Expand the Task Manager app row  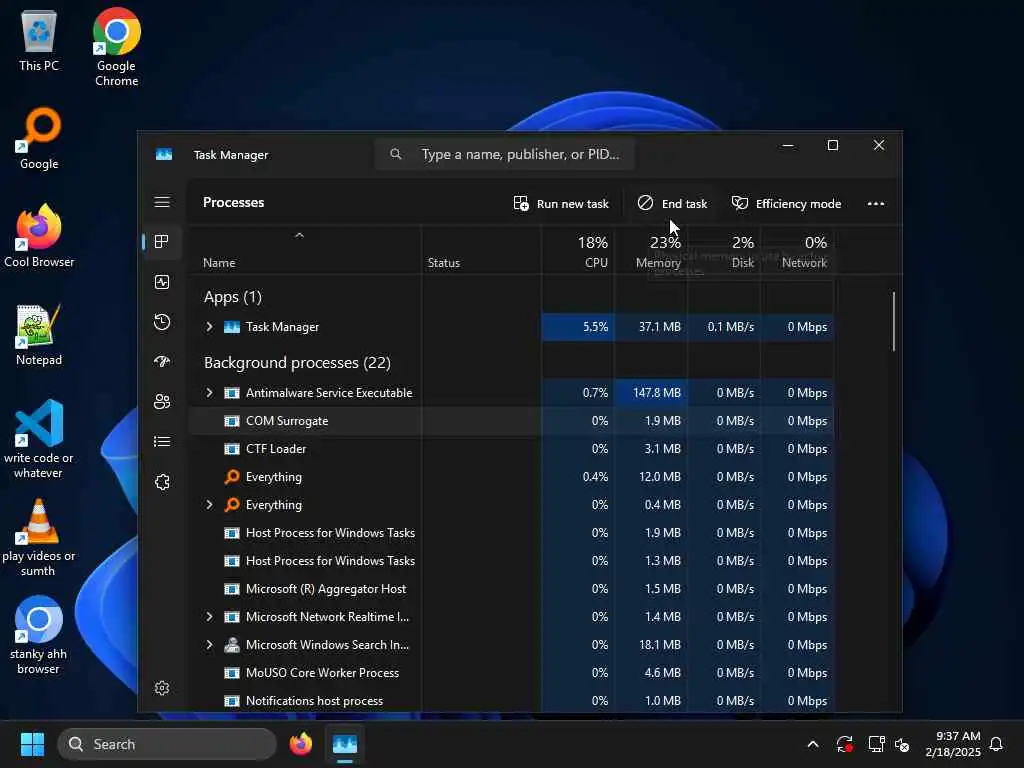209,327
